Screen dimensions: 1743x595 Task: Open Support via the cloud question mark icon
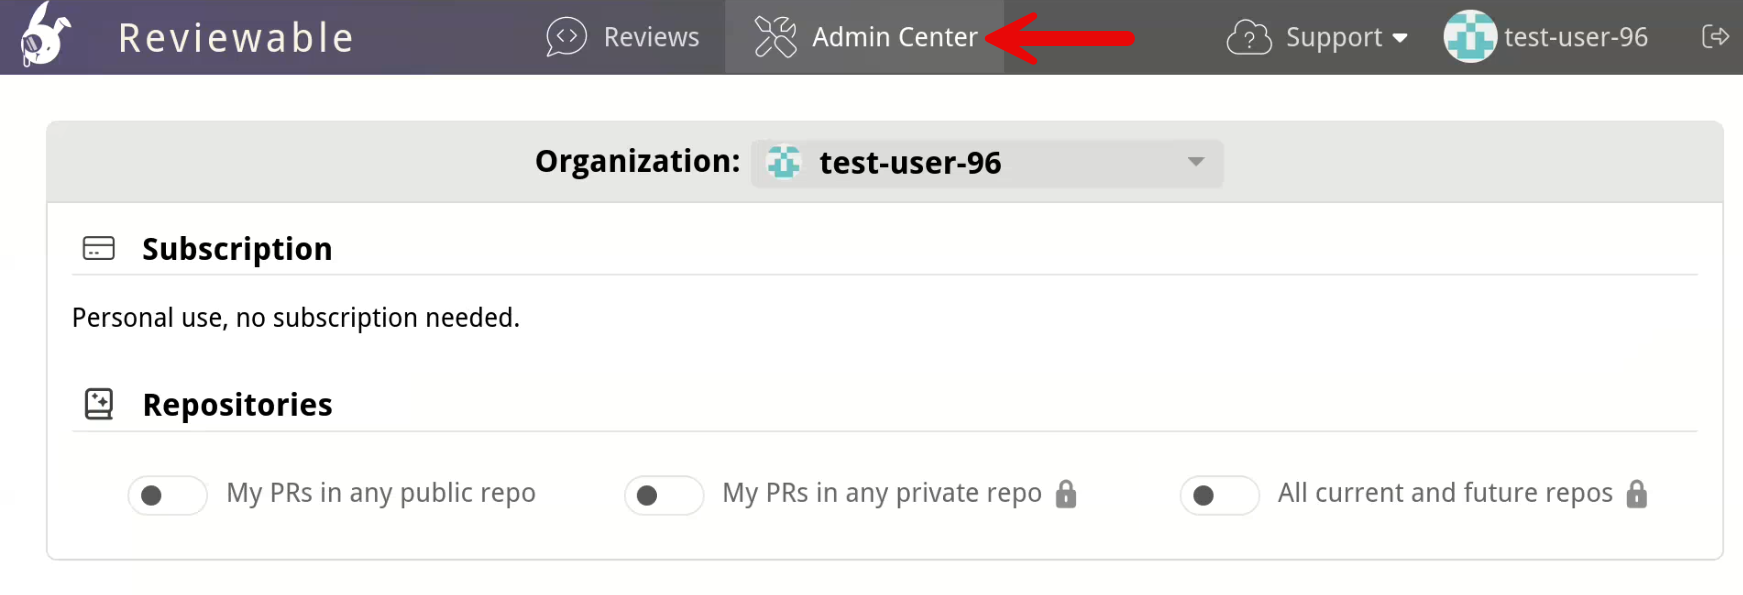[x=1249, y=37]
